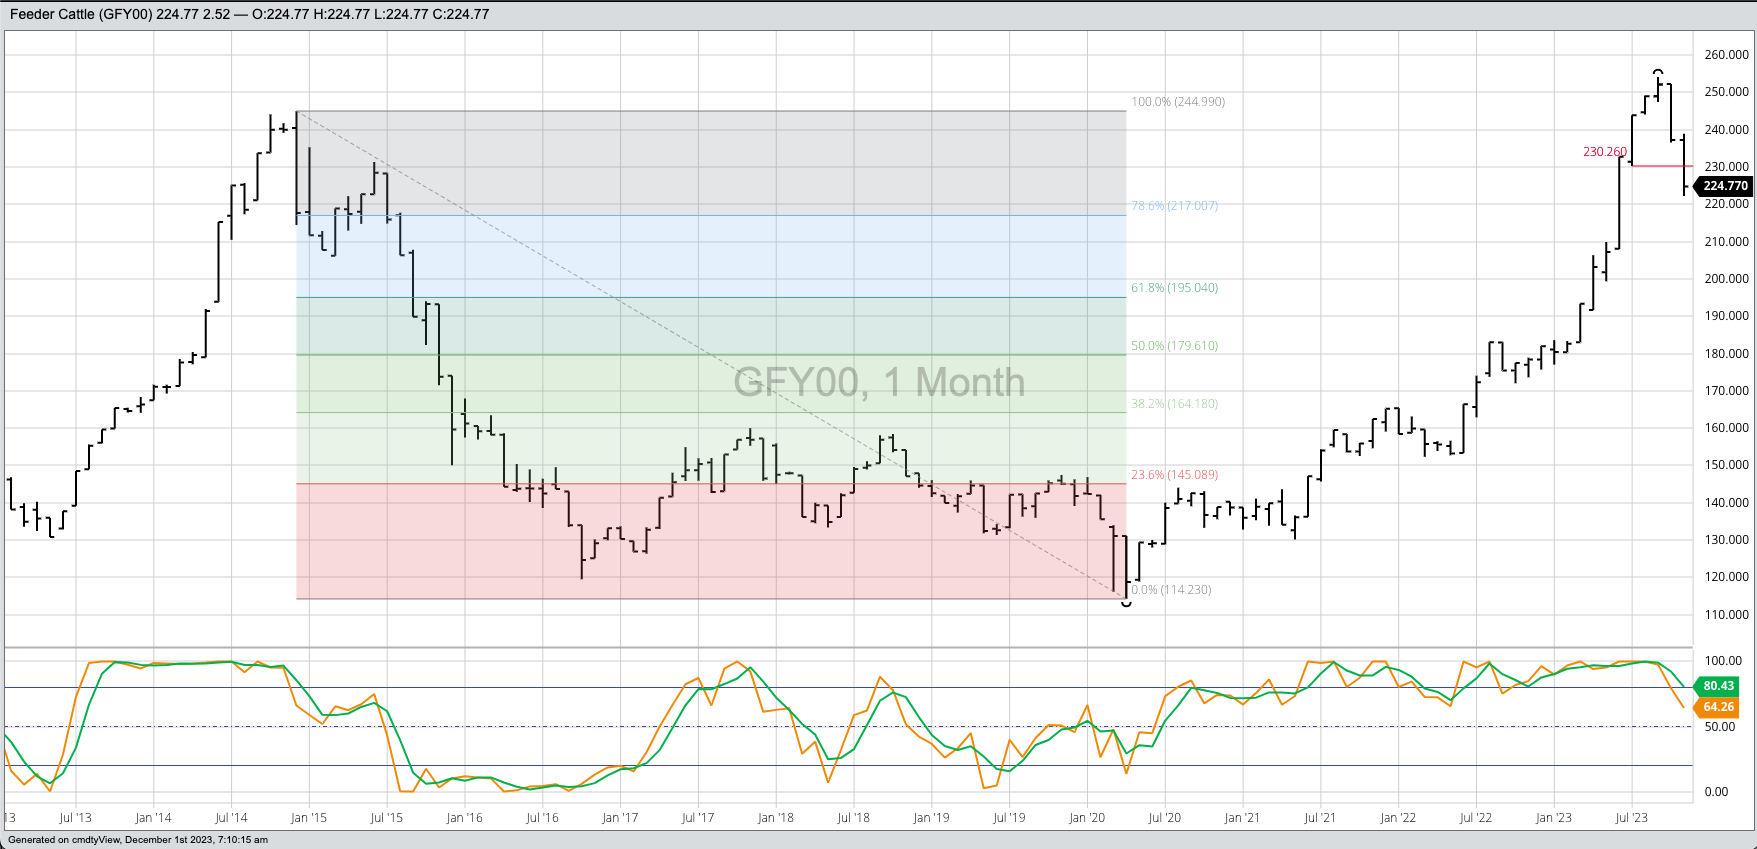This screenshot has height=849, width=1757.
Task: Click the 61.8% (195.040) Fibonacci level label
Action: point(1174,288)
